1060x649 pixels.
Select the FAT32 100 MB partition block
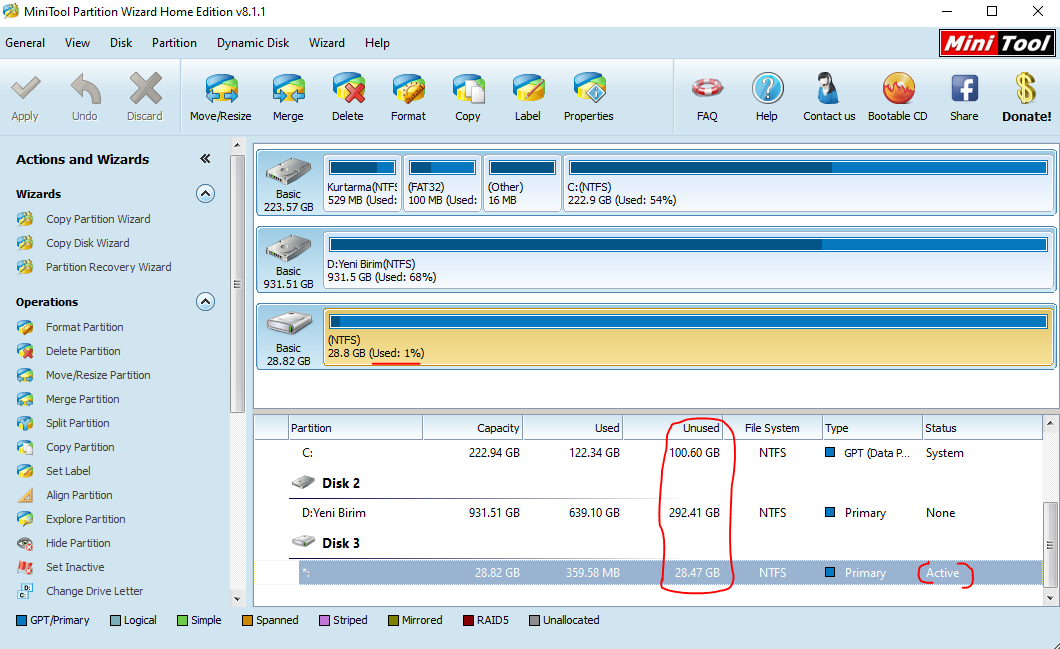[443, 183]
